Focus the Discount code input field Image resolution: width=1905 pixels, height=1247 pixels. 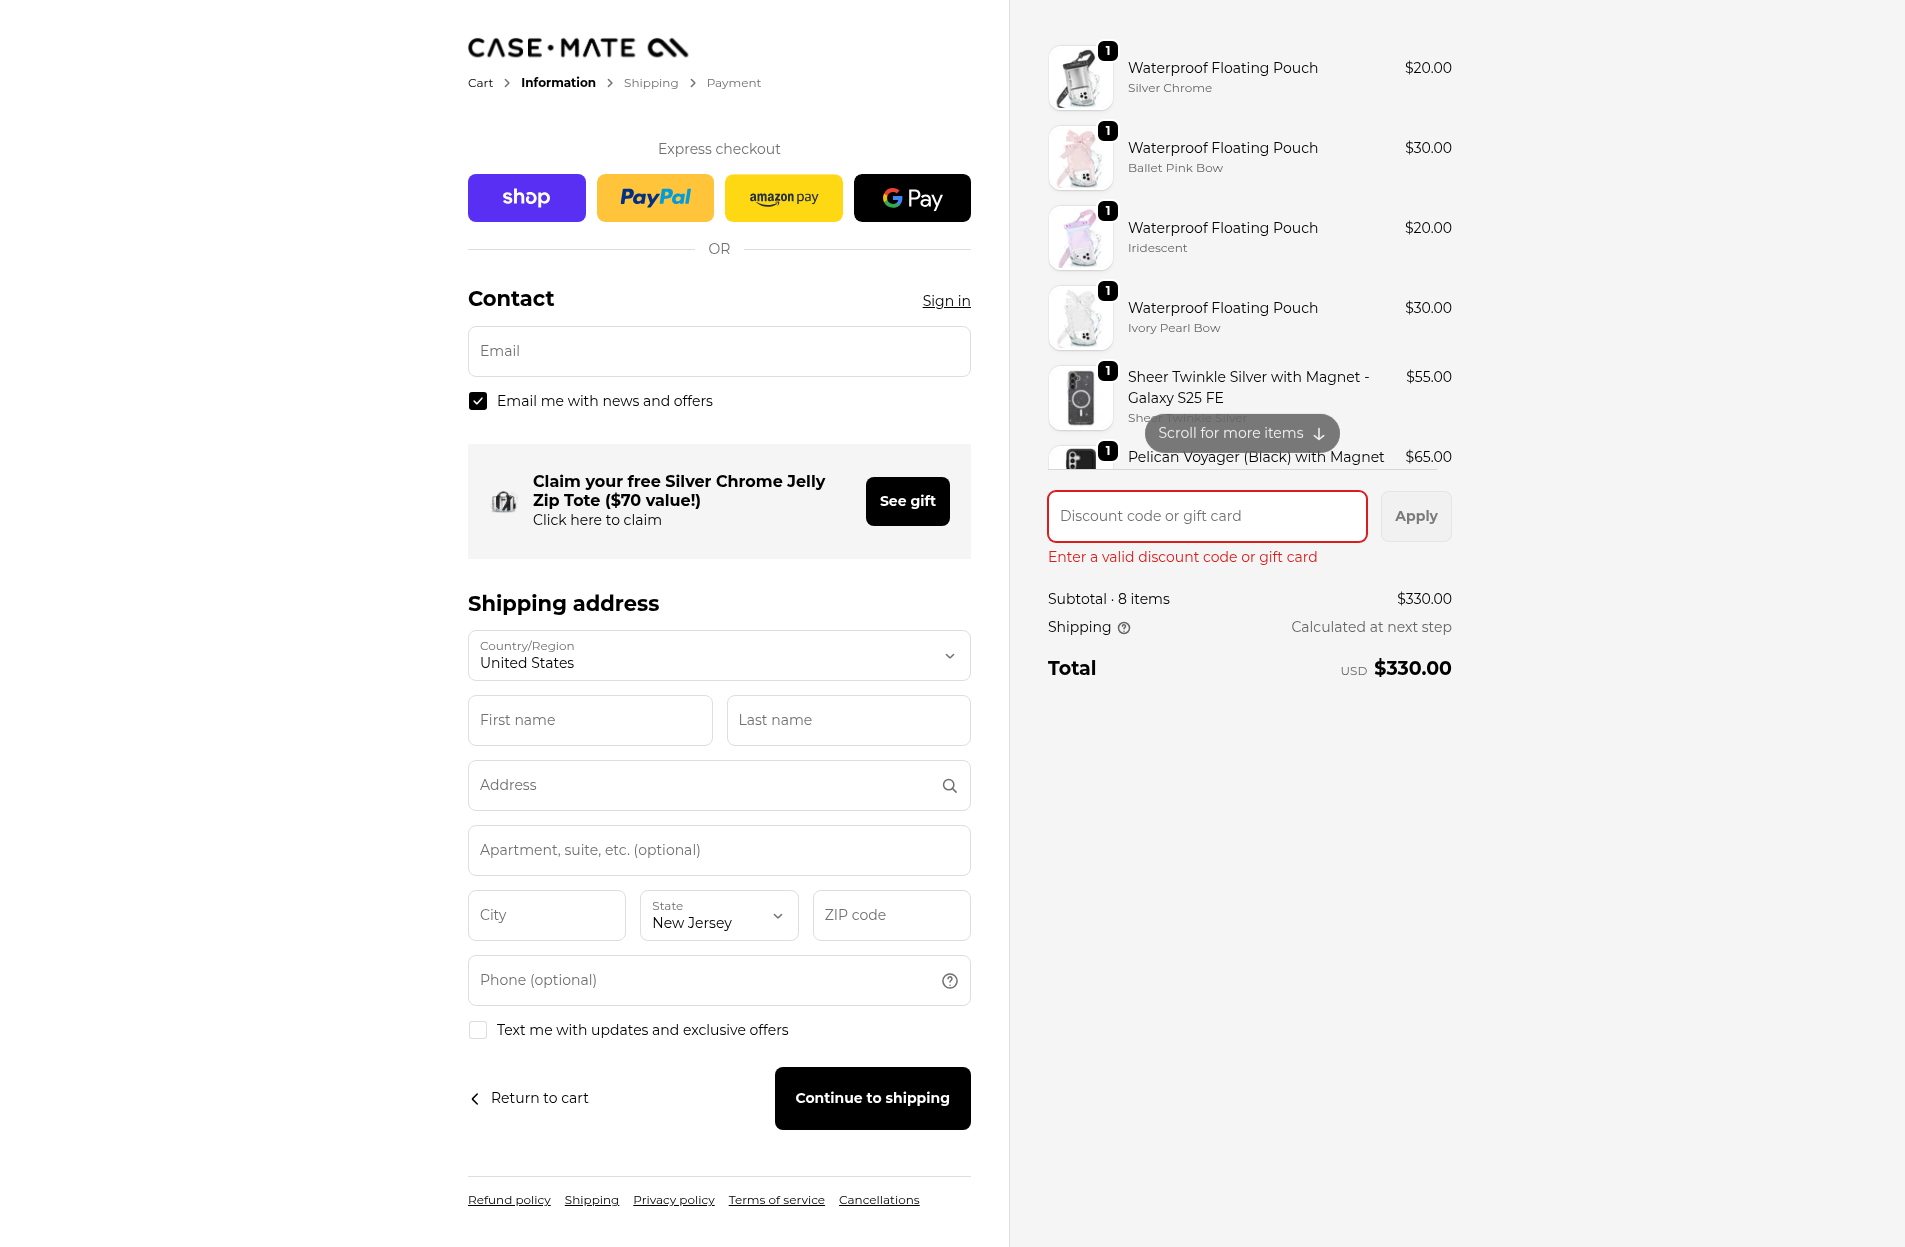(x=1206, y=516)
